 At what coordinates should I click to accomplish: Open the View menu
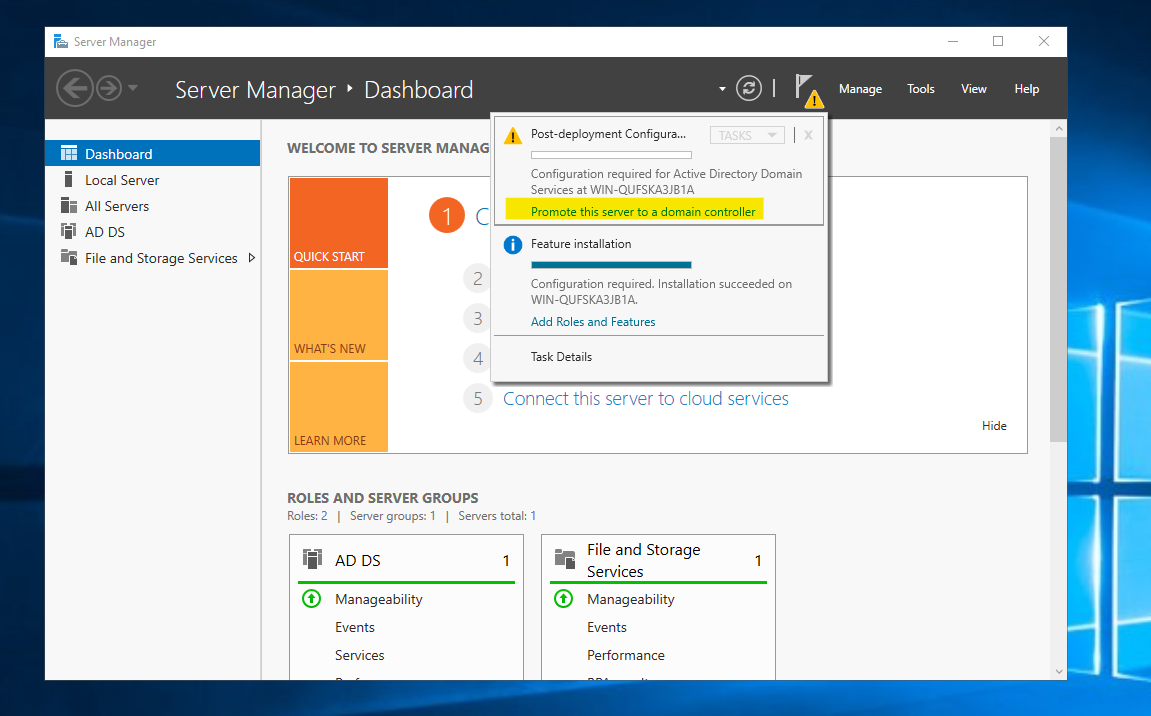973,89
